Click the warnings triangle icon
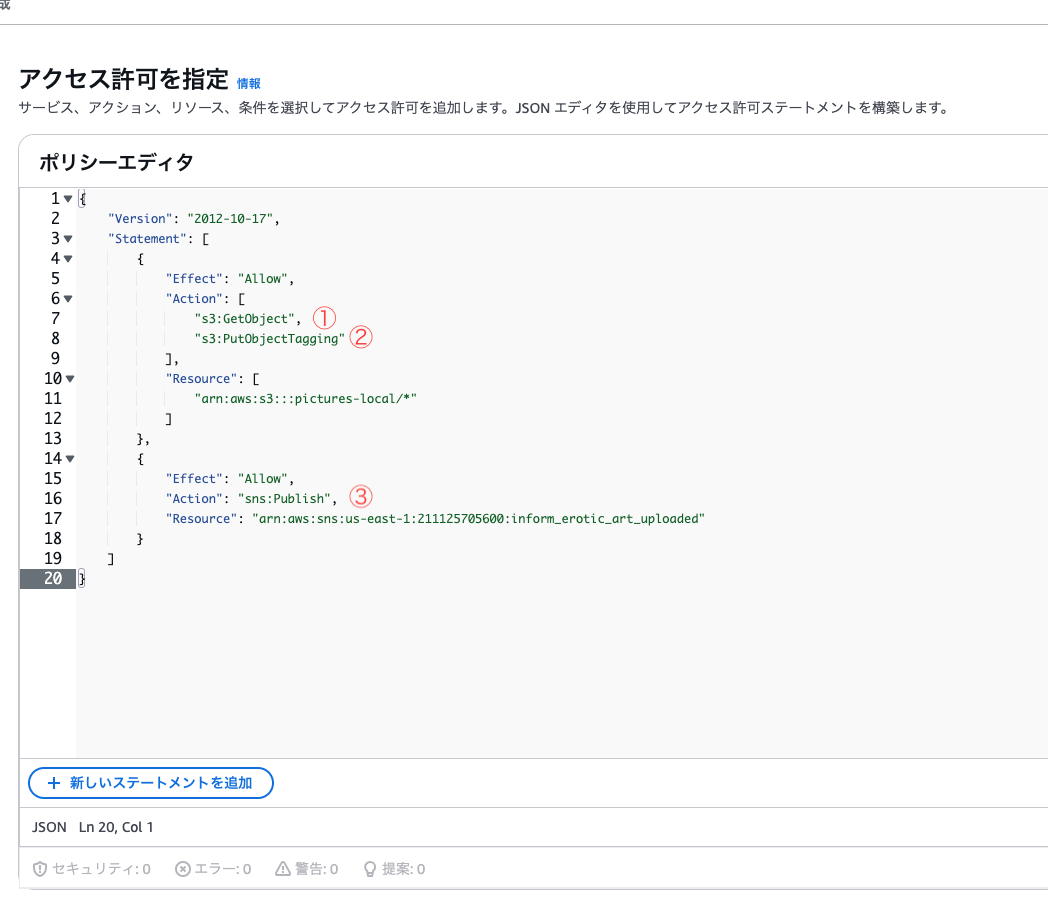This screenshot has height=916, width=1048. (x=283, y=869)
